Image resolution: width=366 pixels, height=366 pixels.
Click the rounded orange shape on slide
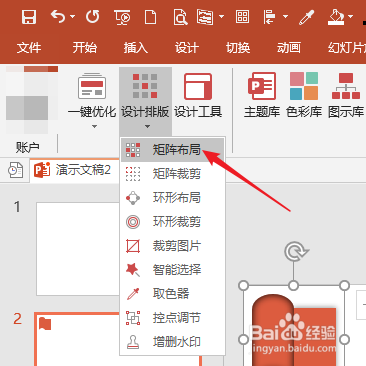pyautogui.click(x=273, y=330)
